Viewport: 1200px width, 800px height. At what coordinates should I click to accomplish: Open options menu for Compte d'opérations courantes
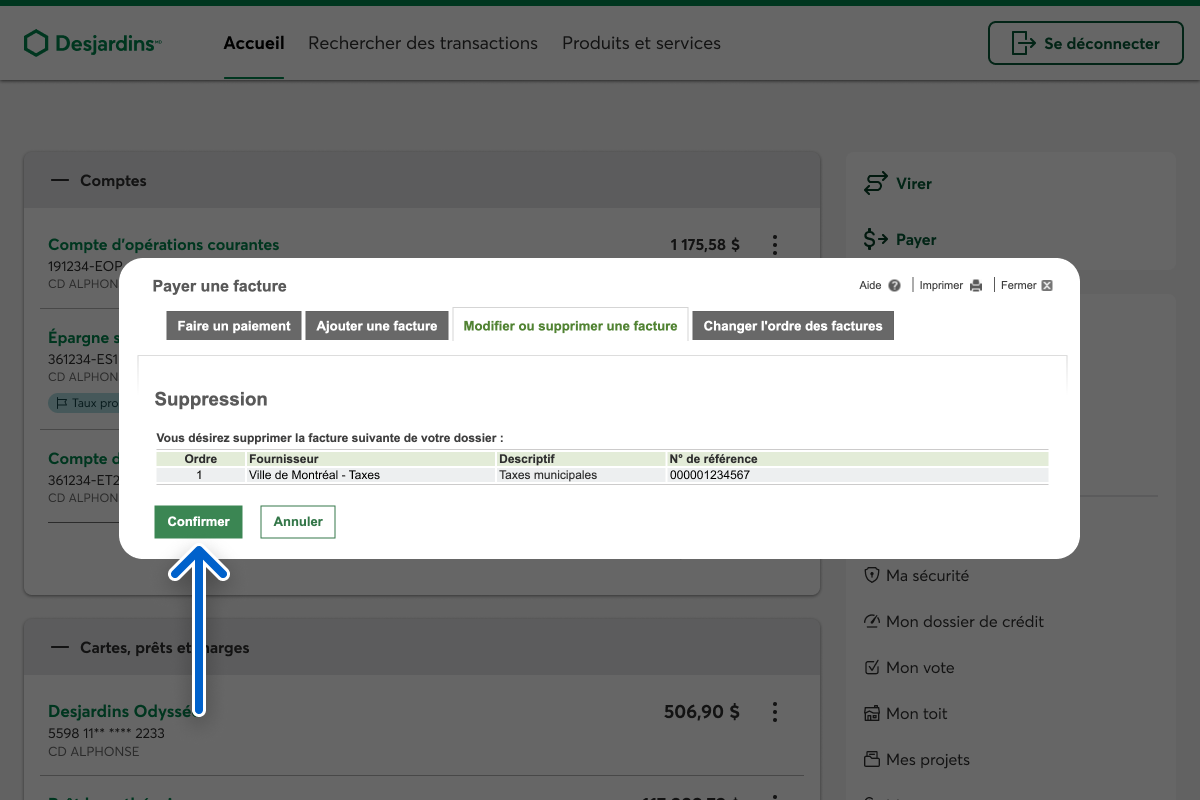coord(774,245)
